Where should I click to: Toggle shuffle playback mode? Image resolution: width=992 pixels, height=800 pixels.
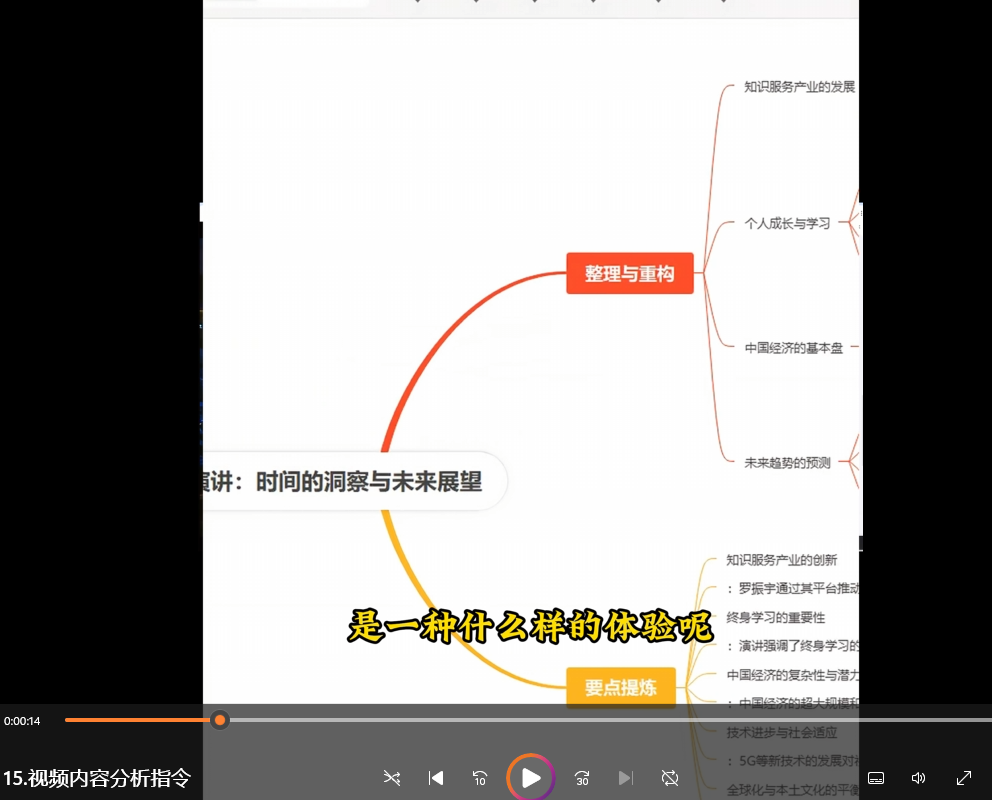click(x=391, y=778)
